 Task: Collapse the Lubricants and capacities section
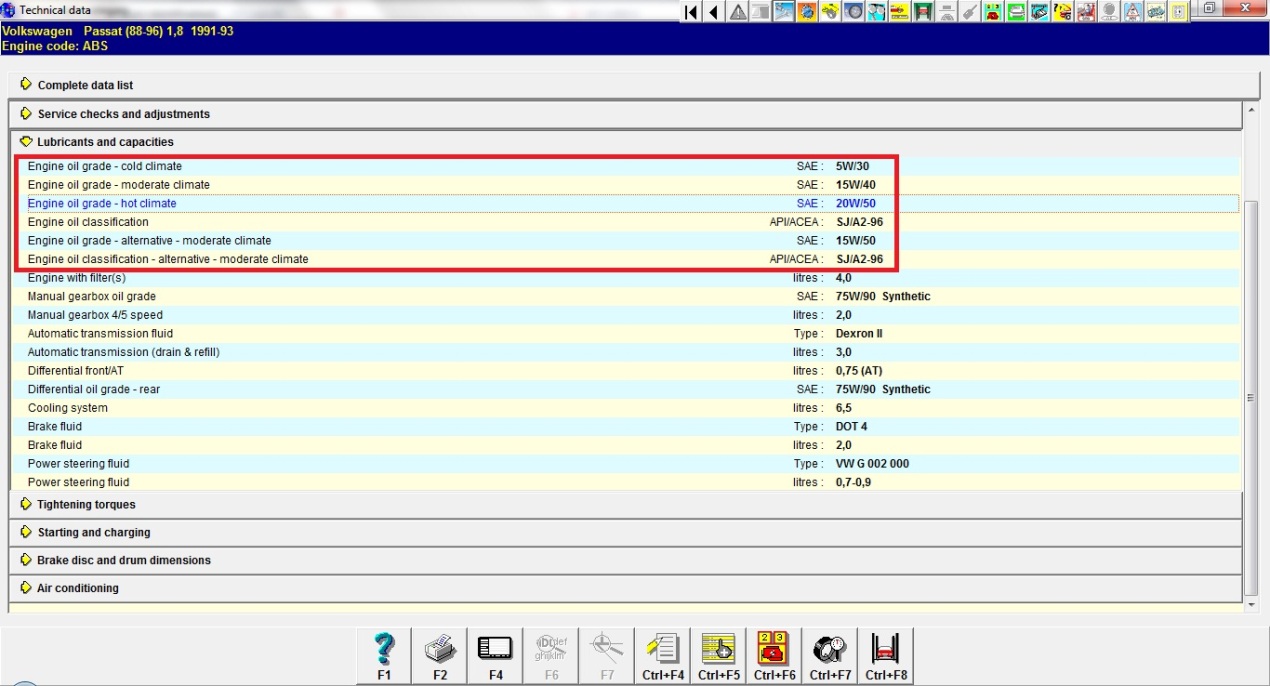[x=105, y=142]
